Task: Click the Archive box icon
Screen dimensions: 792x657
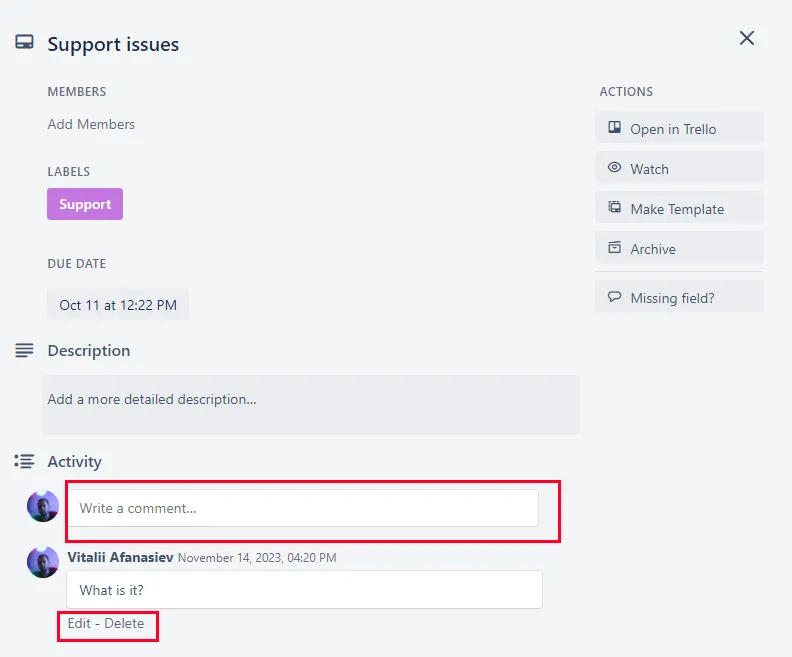Action: 614,247
